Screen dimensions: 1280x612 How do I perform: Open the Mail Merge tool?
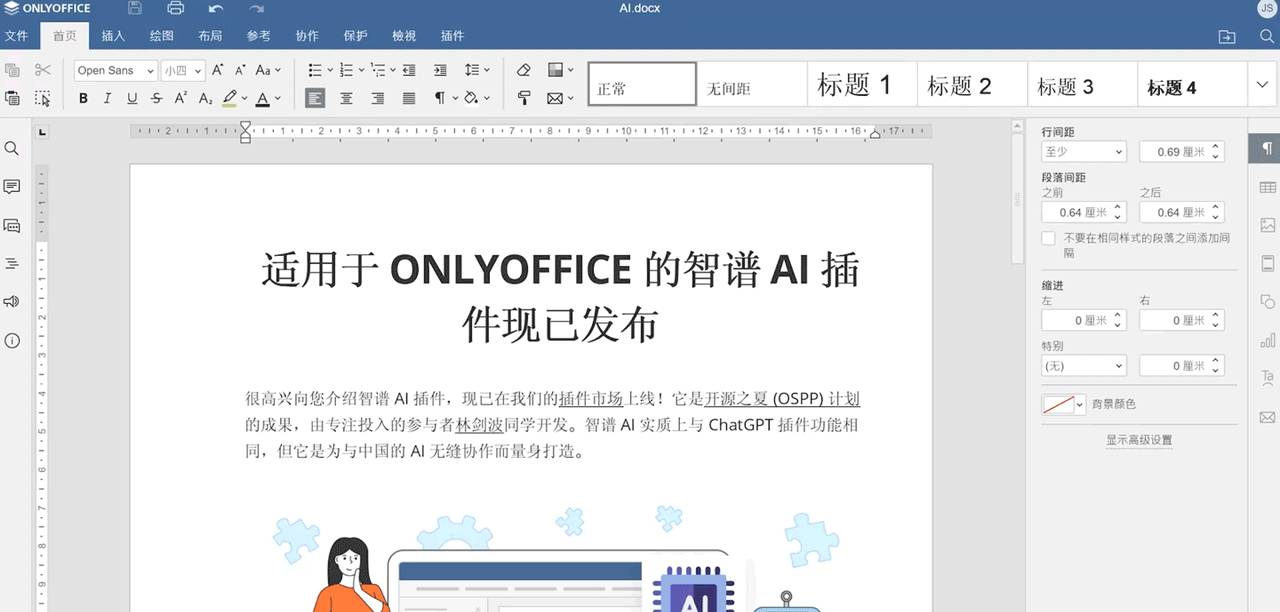(556, 98)
